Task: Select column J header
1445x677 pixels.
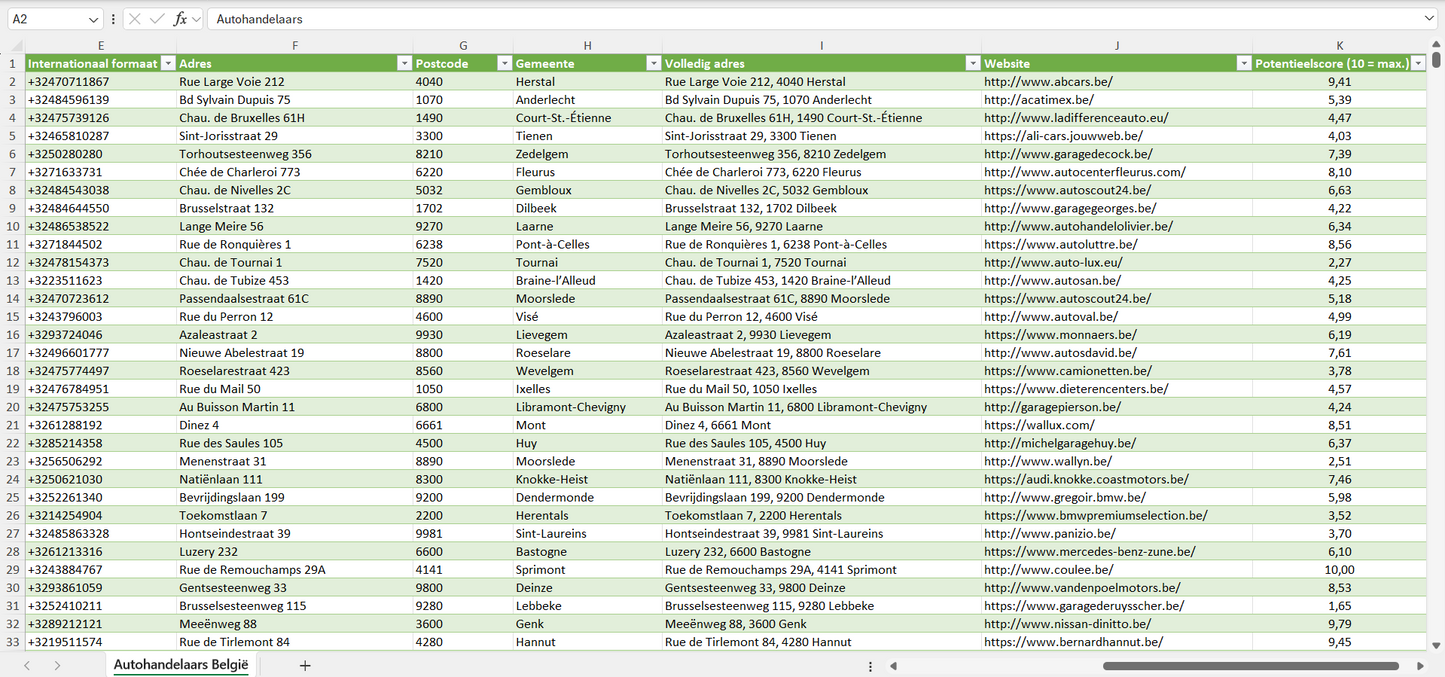Action: pyautogui.click(x=1116, y=45)
